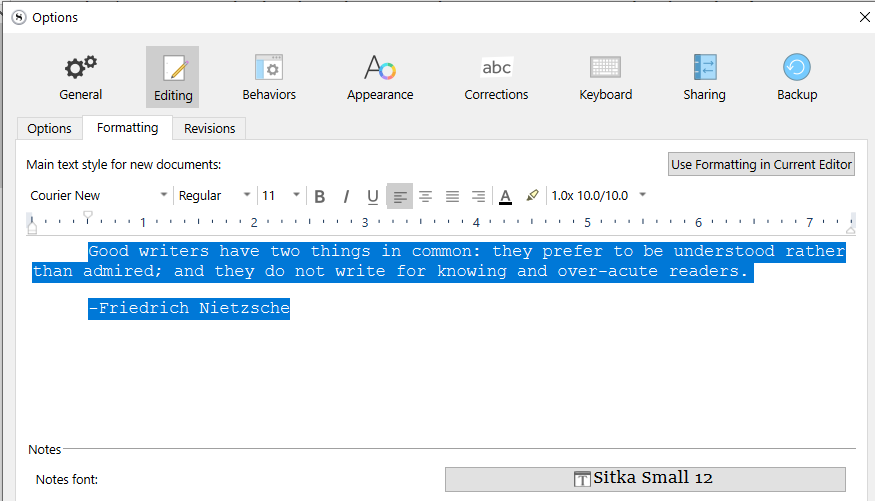The height and width of the screenshot is (501, 875).
Task: Open the Courier New font dropdown
Action: tap(99, 196)
